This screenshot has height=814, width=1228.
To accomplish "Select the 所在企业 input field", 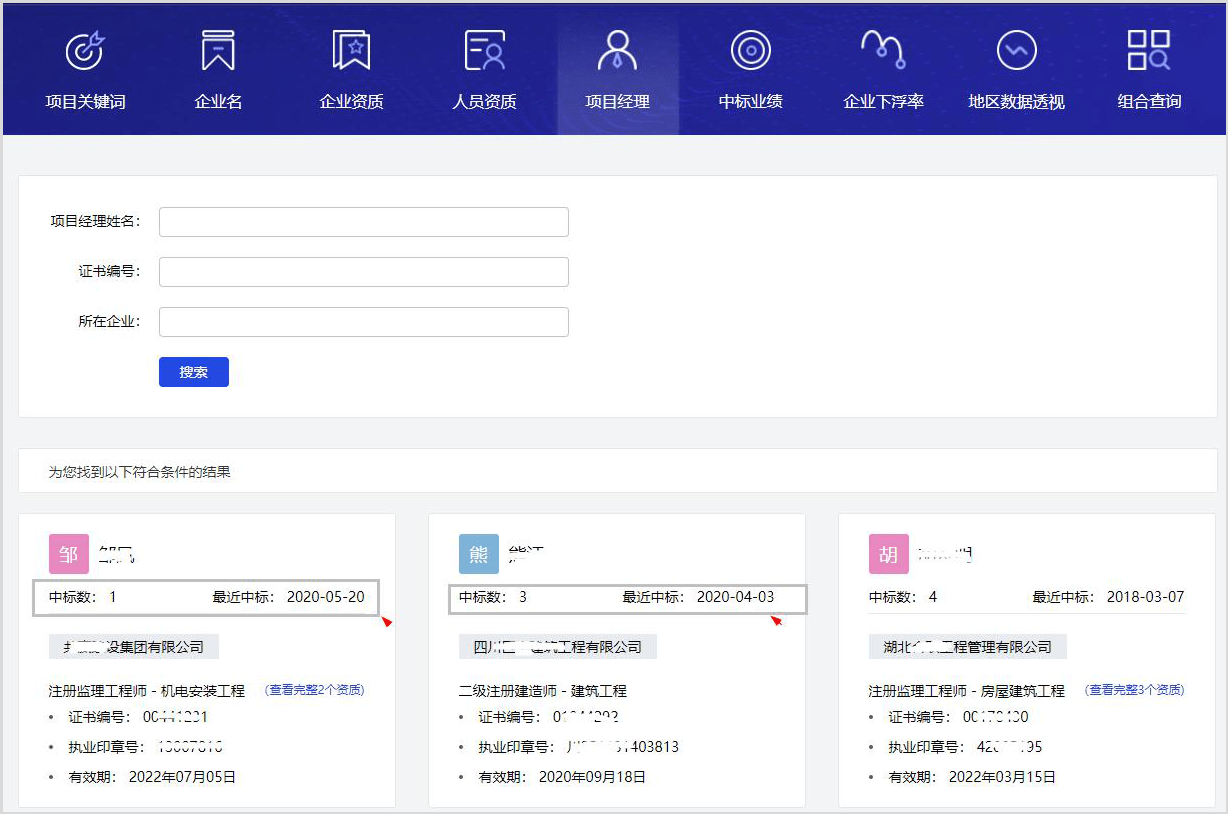I will pos(364,322).
